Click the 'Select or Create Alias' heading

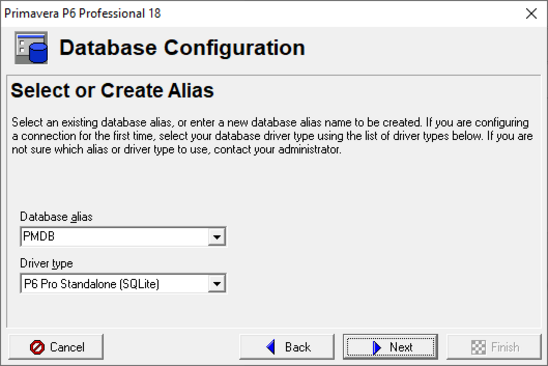[x=112, y=91]
